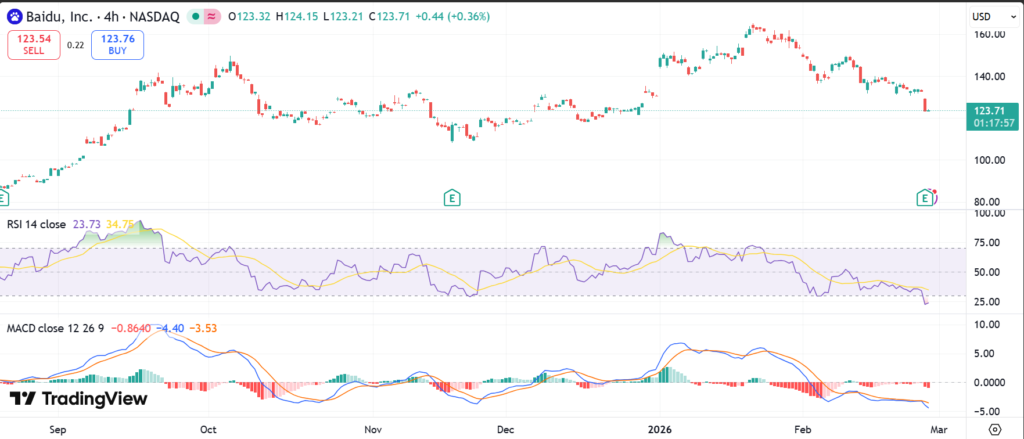This screenshot has height=439, width=1024.
Task: Click the current price label 123.71
Action: (x=988, y=110)
